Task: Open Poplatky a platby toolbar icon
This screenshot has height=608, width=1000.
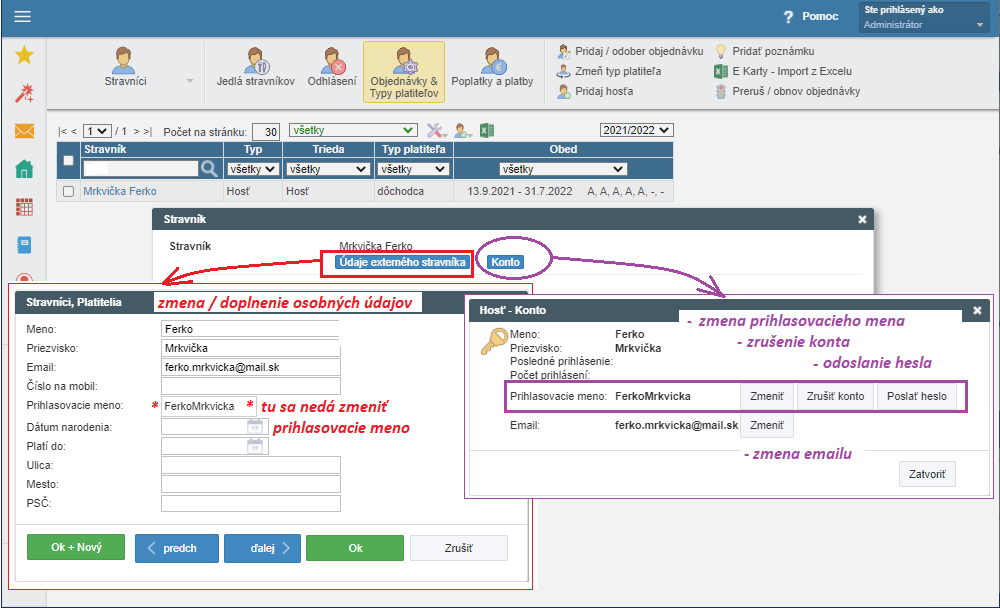Action: (492, 68)
